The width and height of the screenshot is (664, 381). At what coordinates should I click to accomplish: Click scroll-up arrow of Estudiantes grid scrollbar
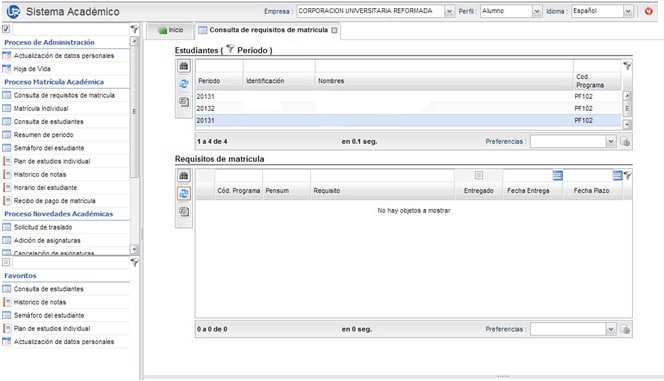627,96
